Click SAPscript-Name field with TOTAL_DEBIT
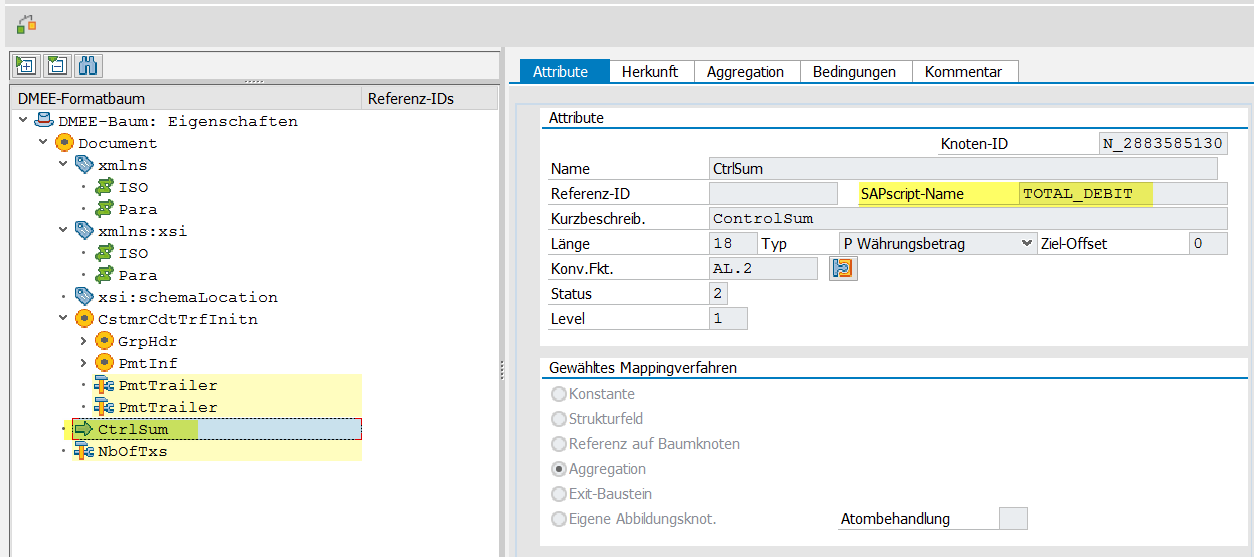This screenshot has width=1254, height=557. pyautogui.click(x=1123, y=194)
